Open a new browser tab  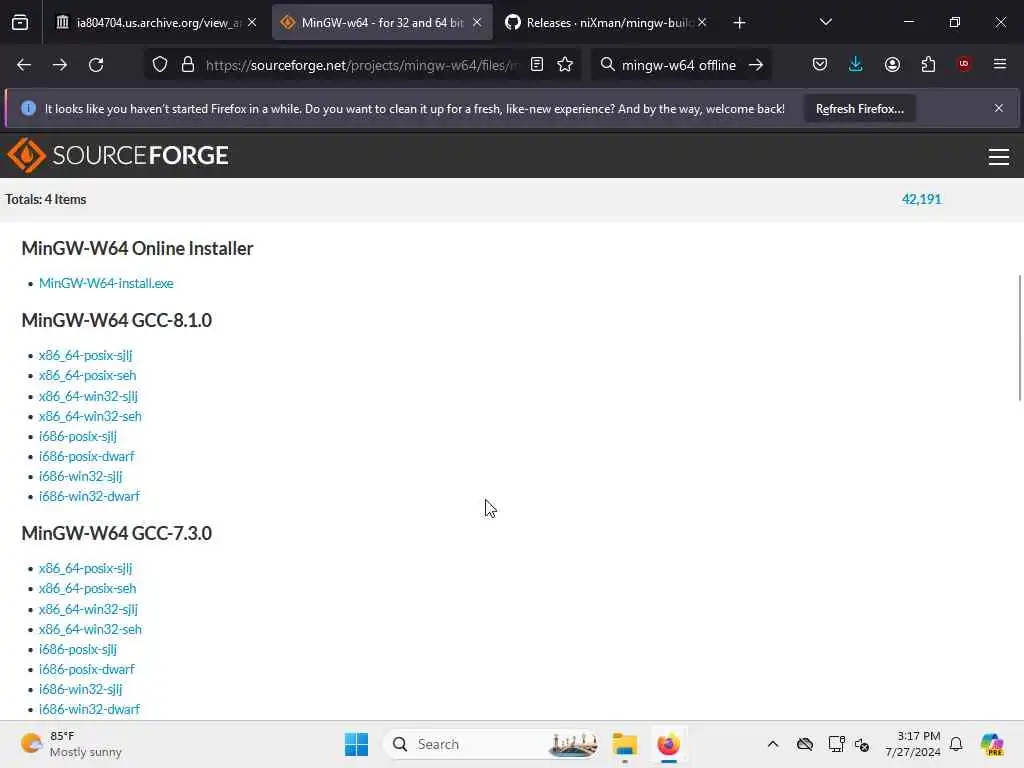pyautogui.click(x=739, y=23)
